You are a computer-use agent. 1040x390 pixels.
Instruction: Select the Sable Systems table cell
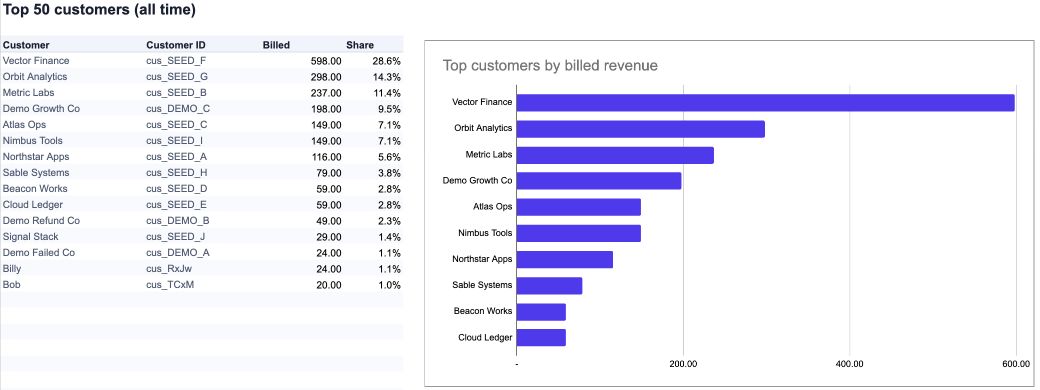tap(35, 172)
